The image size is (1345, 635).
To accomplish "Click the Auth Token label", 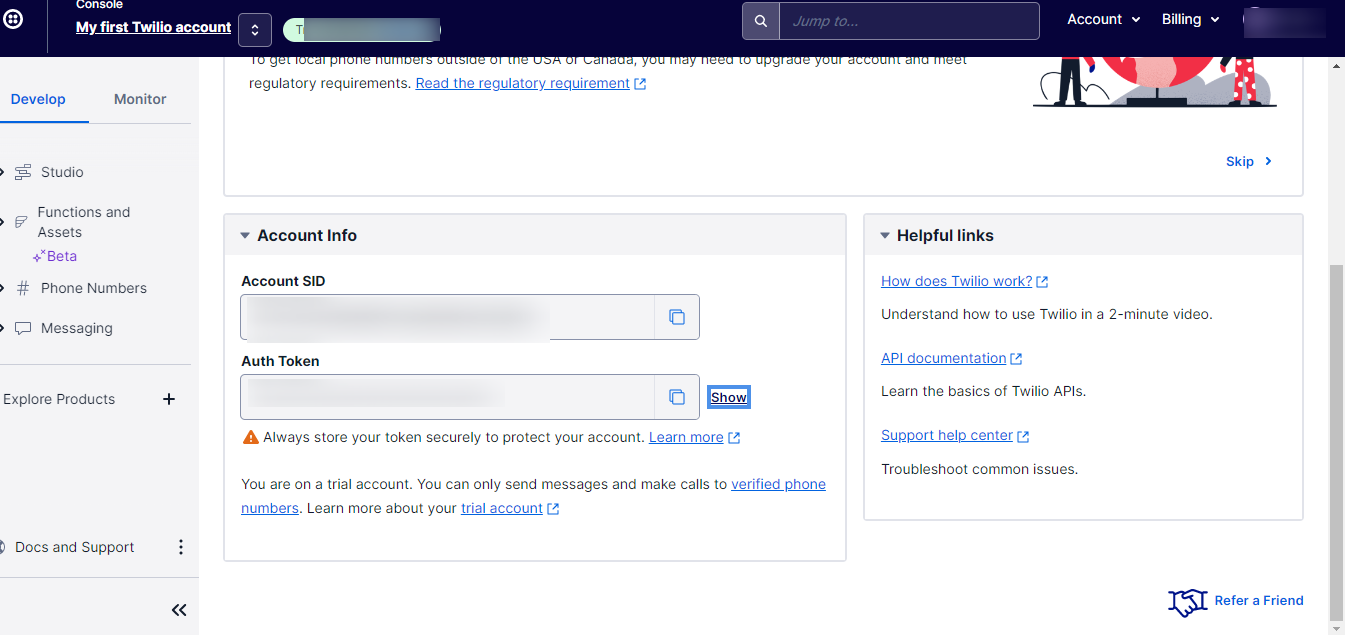I will 280,361.
